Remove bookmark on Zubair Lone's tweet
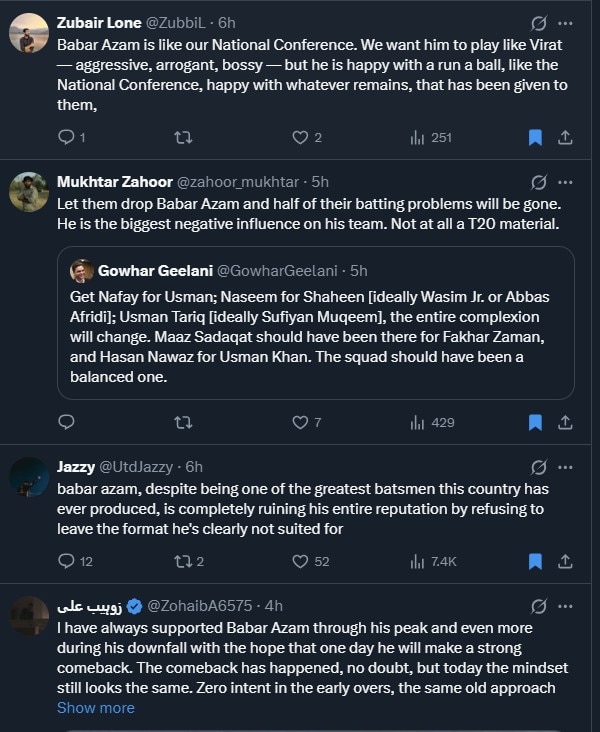The image size is (600, 732). point(535,137)
